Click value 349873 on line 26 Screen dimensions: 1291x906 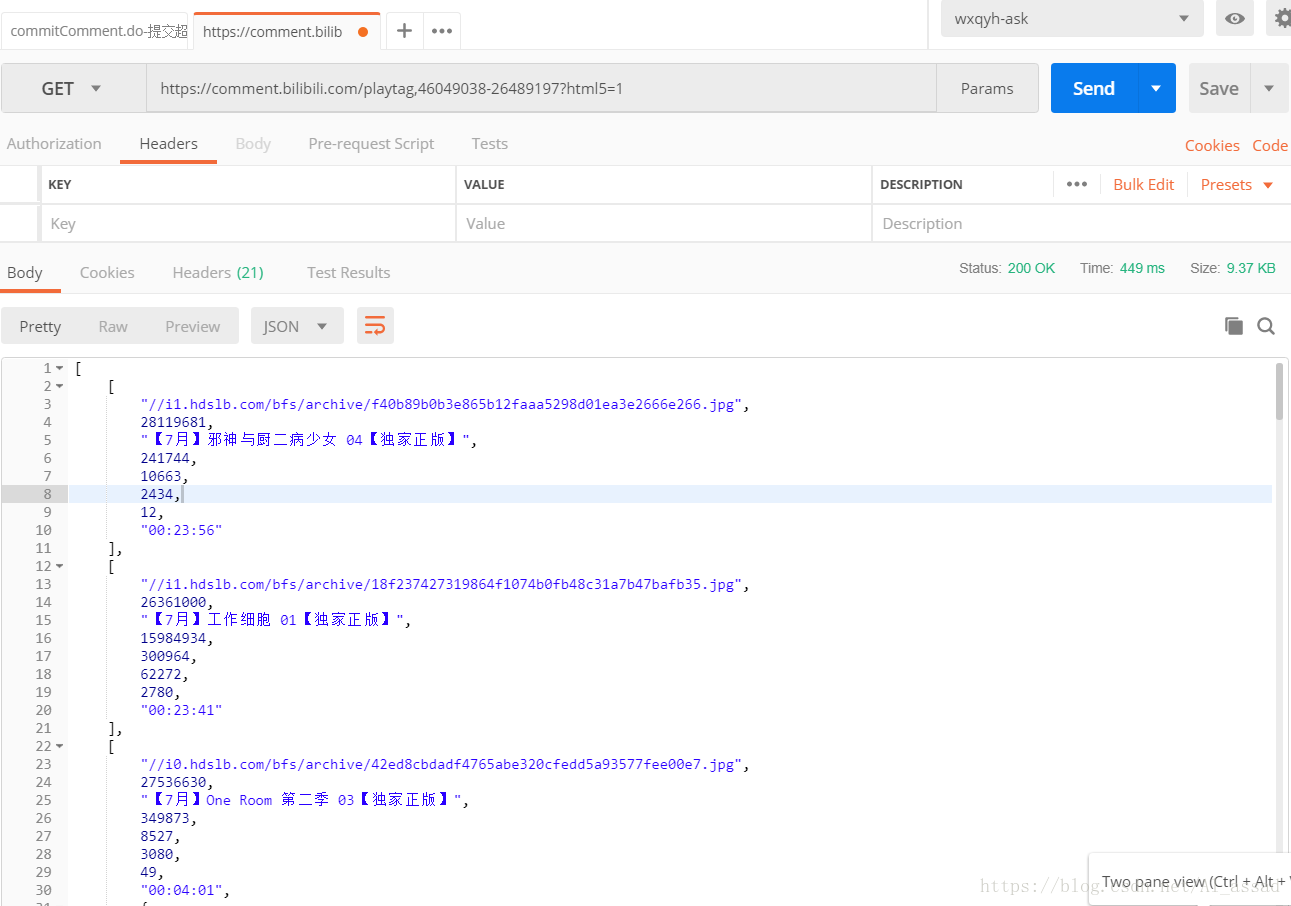(165, 818)
